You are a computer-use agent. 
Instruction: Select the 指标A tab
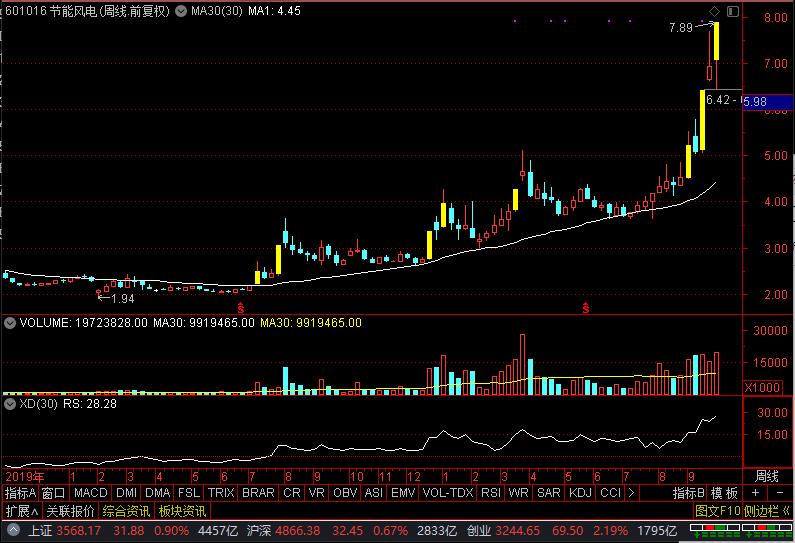tap(20, 493)
